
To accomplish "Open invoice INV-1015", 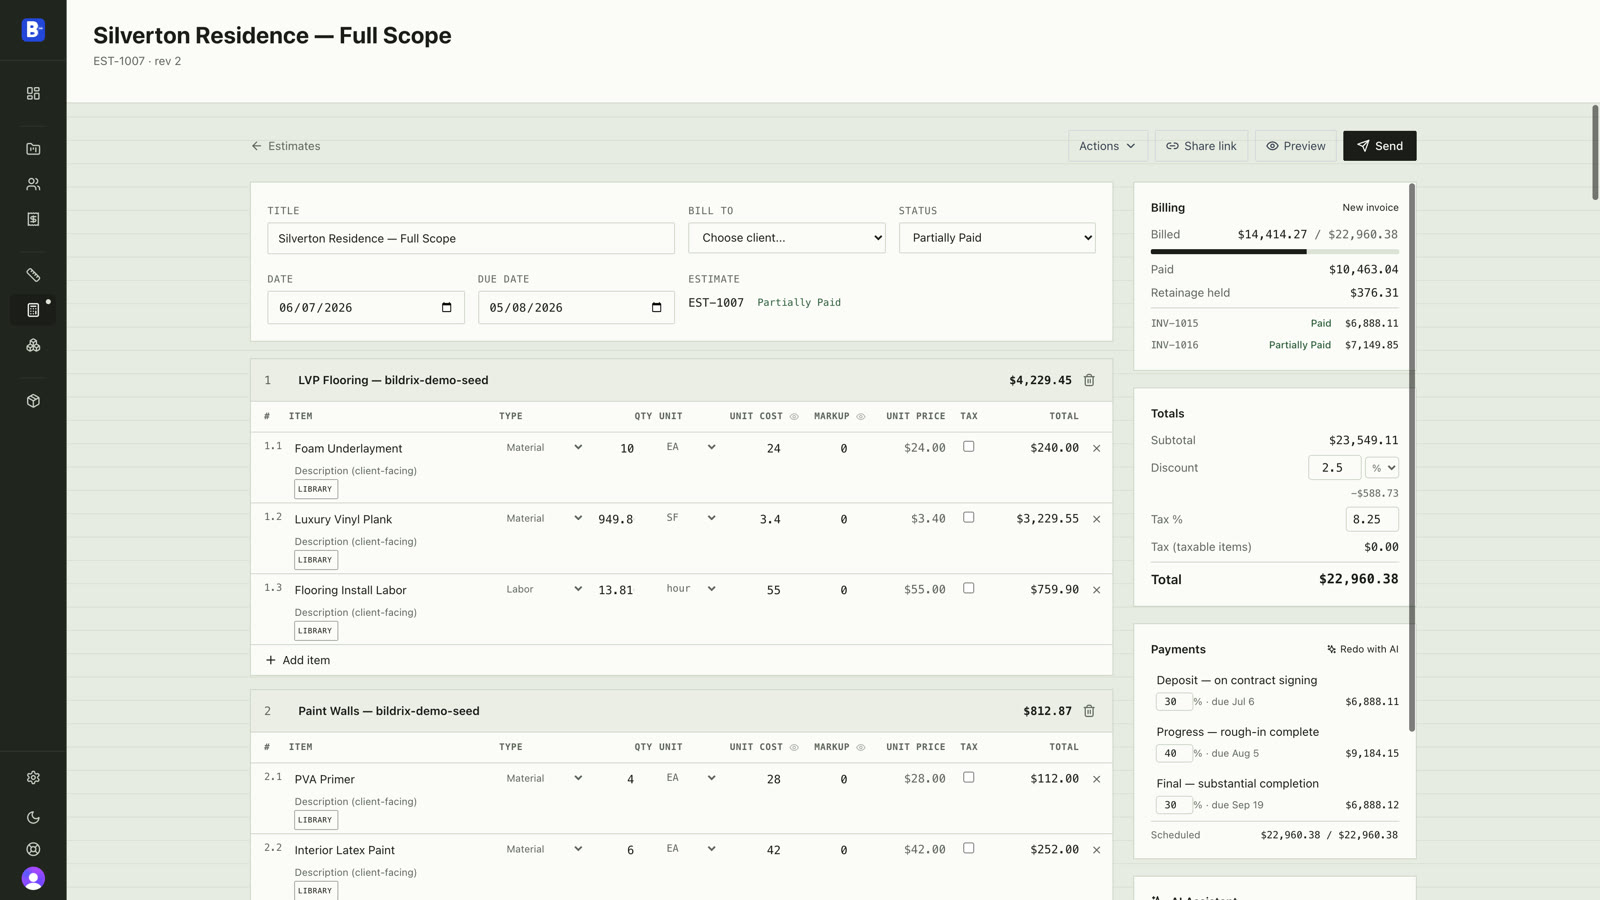I will tap(1275, 324).
